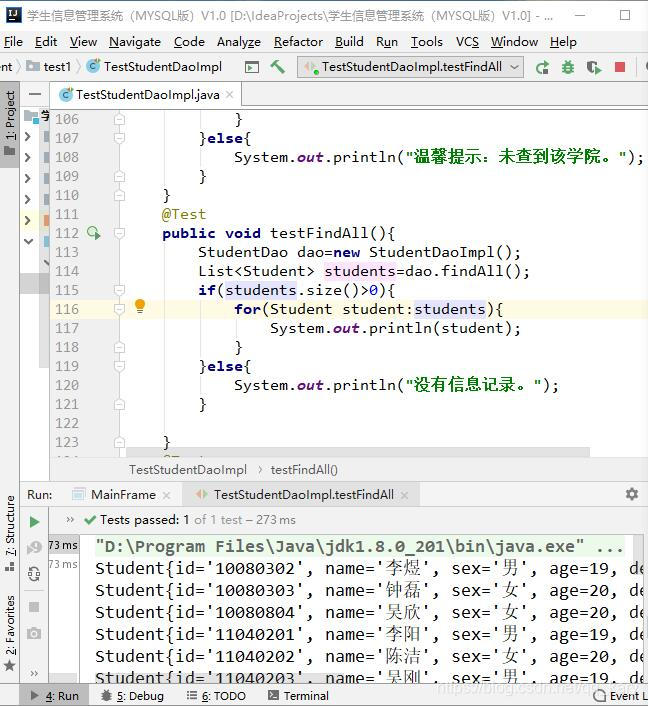Toggle fold marker at line 123

(119, 442)
